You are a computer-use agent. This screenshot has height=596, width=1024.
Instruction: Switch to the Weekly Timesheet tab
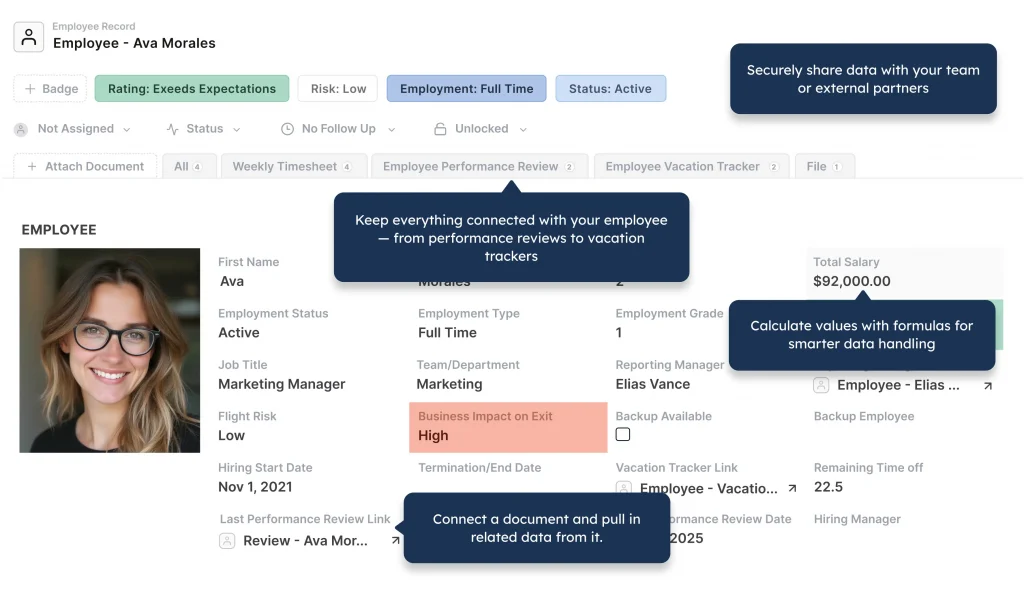pyautogui.click(x=294, y=166)
